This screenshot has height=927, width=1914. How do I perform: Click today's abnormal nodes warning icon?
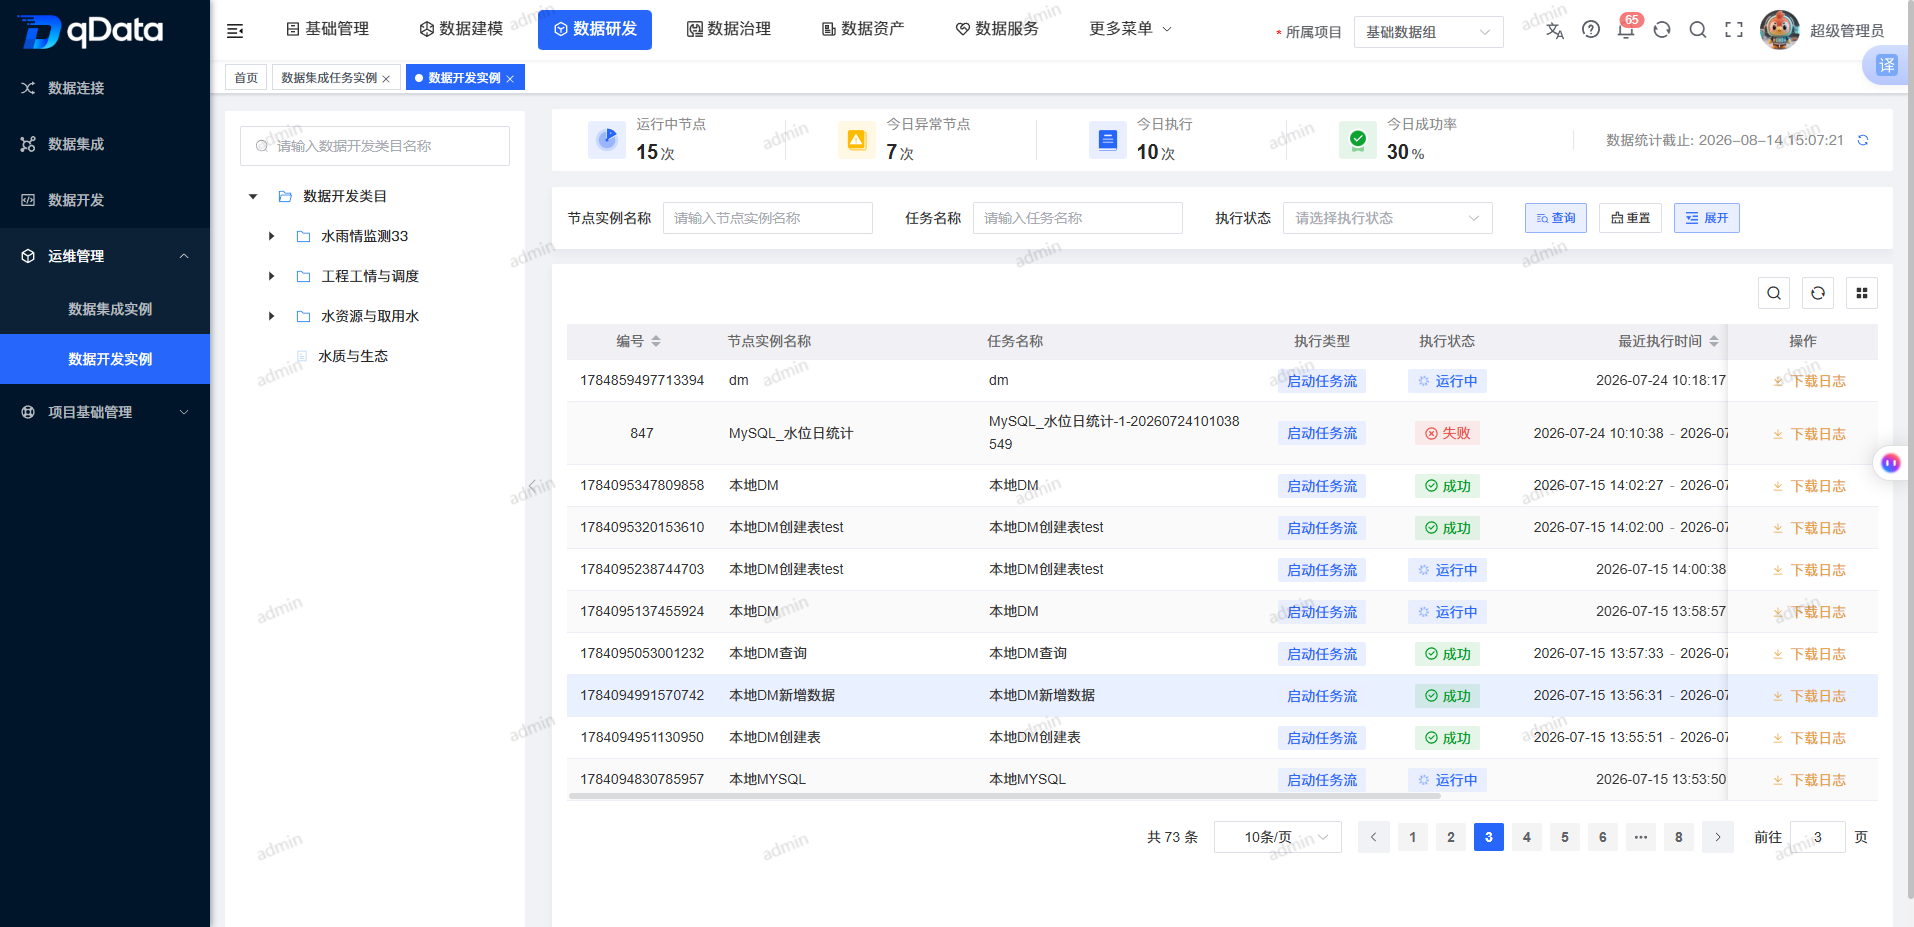point(857,140)
